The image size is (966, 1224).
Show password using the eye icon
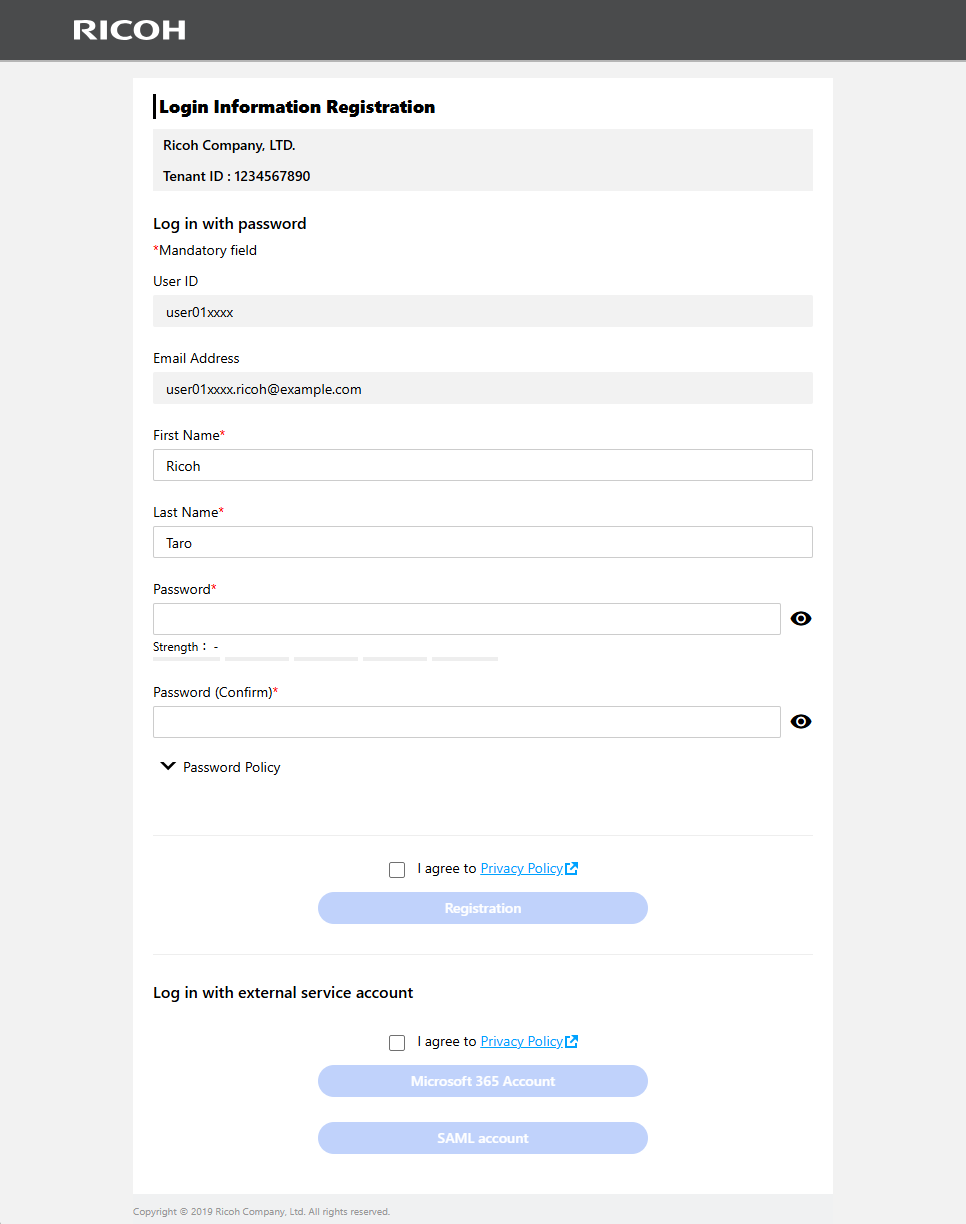pos(800,619)
